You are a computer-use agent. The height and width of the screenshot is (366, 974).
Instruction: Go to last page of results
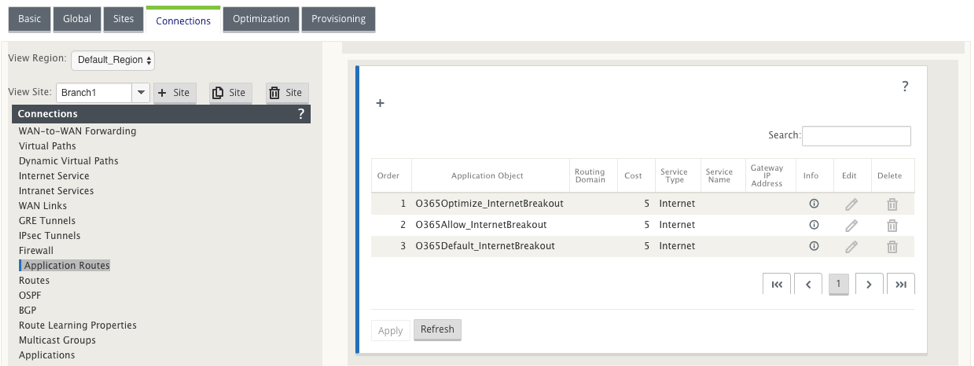(901, 284)
